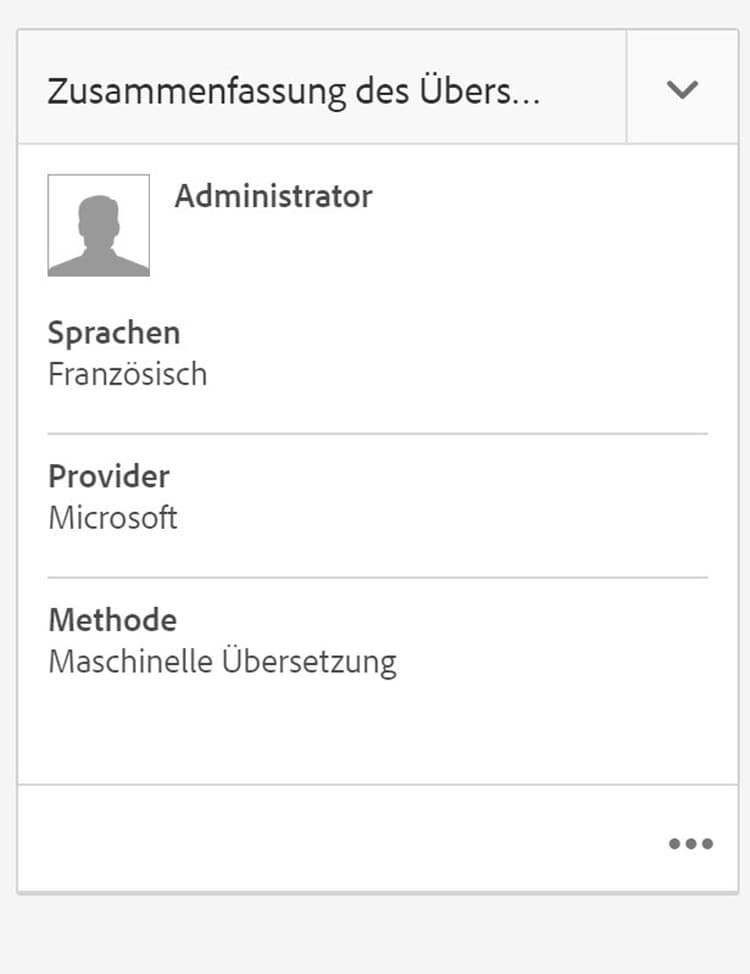This screenshot has height=974, width=750.
Task: Click the blank area right of Microsoft
Action: 450,518
